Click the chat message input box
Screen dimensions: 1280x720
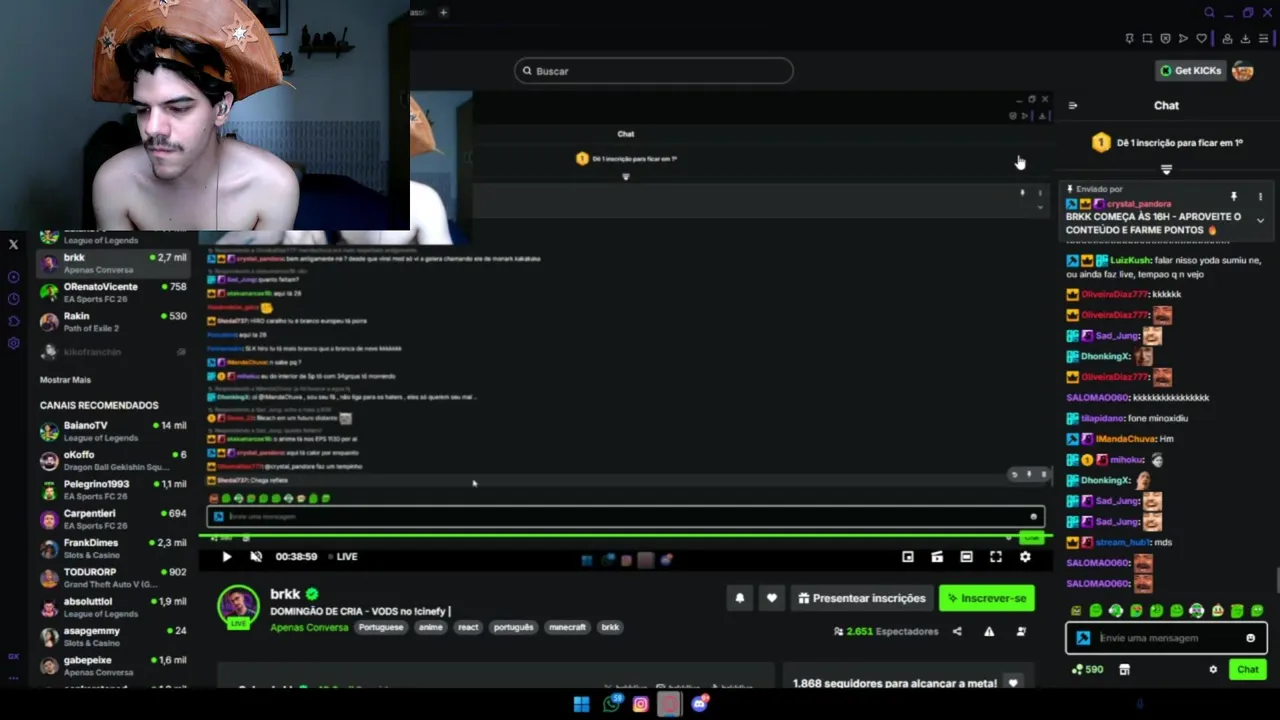pos(1167,638)
